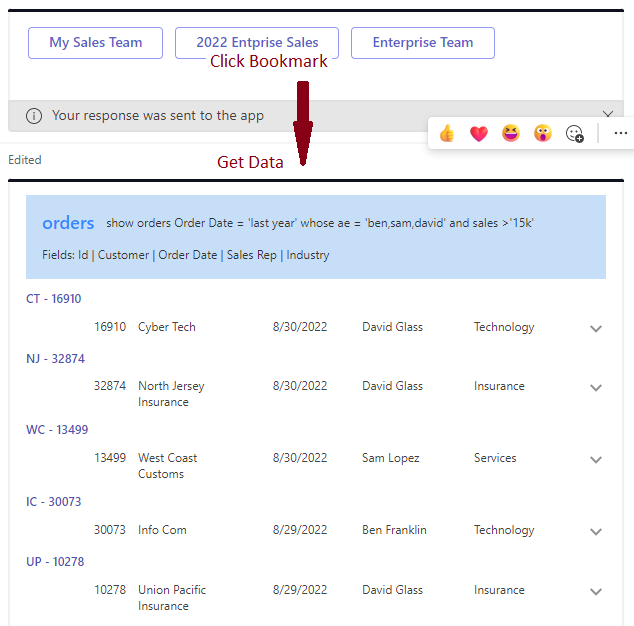
Task: Open the NJ - 32874 order link
Action: pos(55,359)
